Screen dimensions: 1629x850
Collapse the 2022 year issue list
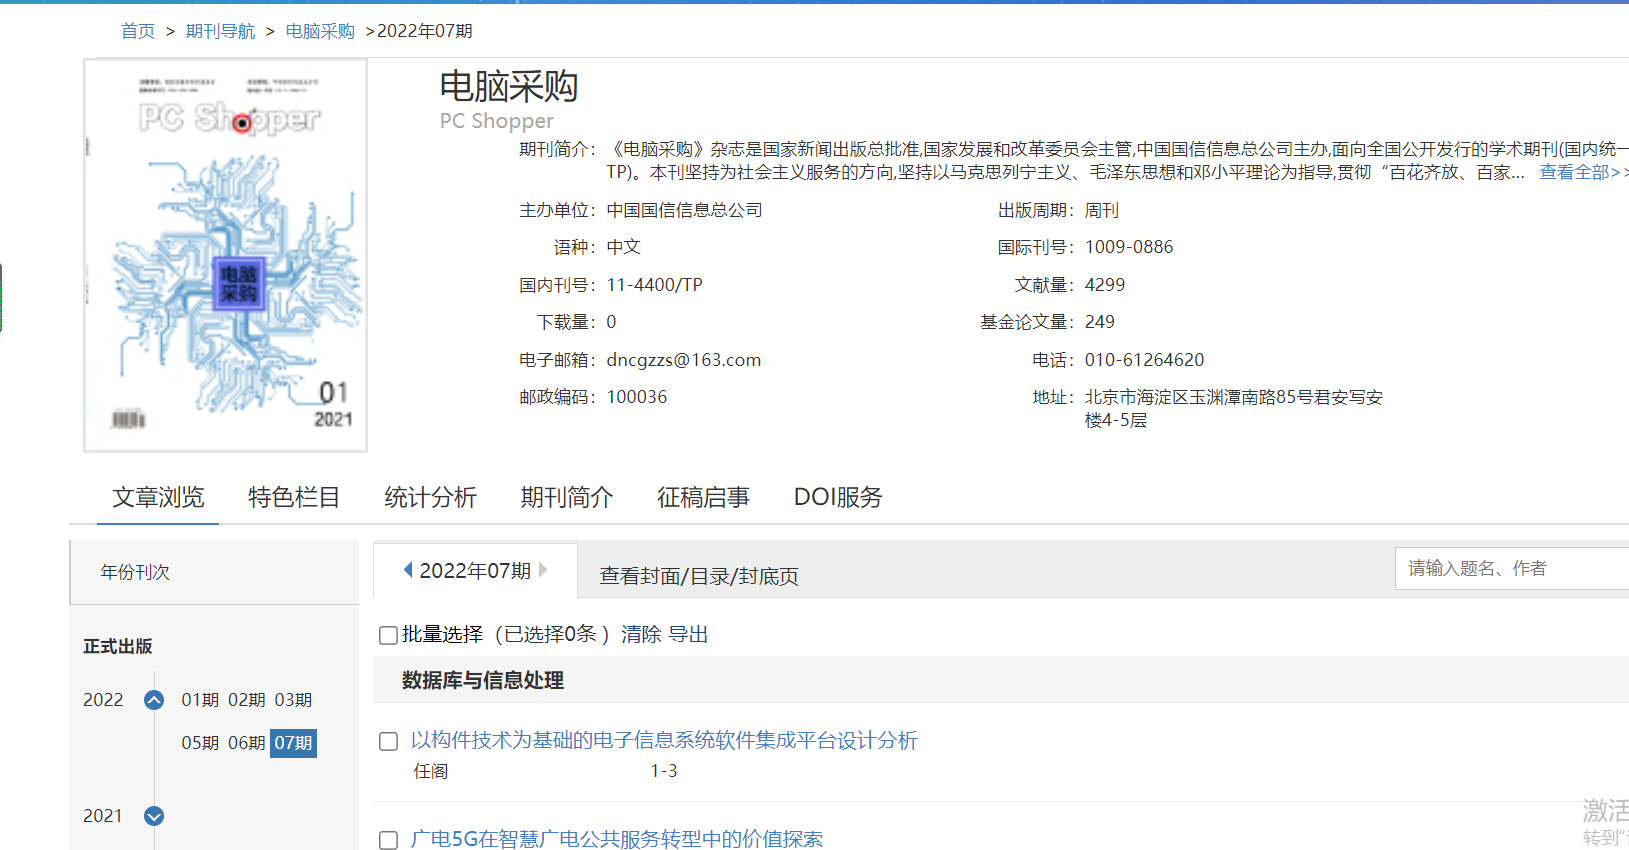(x=154, y=700)
